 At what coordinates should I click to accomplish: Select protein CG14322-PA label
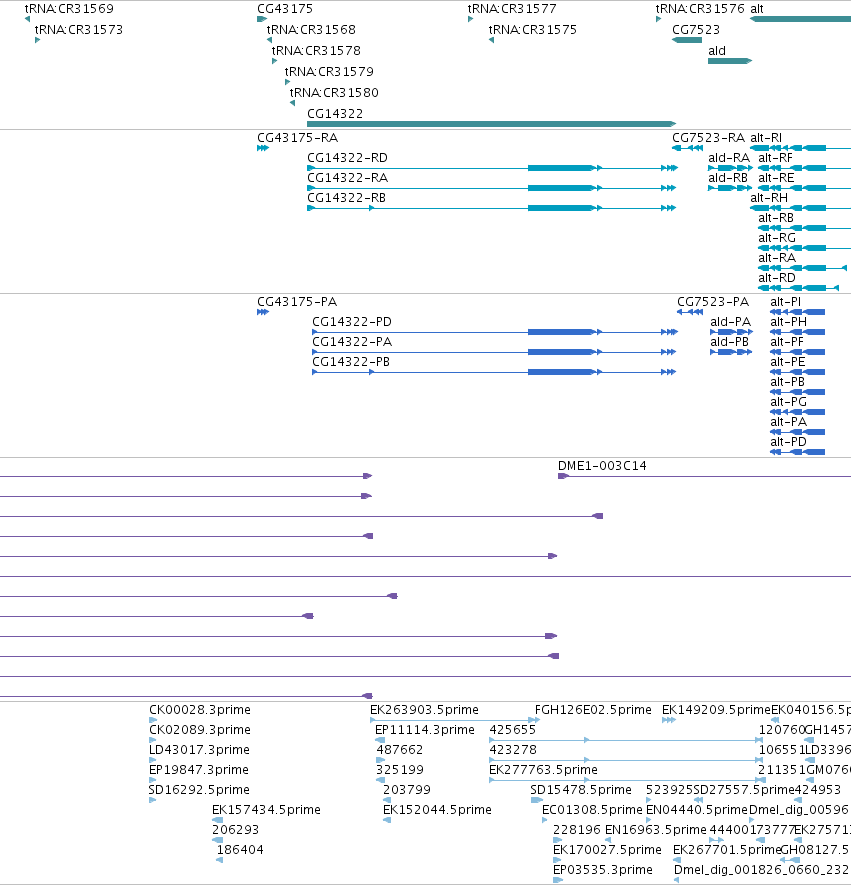point(352,341)
